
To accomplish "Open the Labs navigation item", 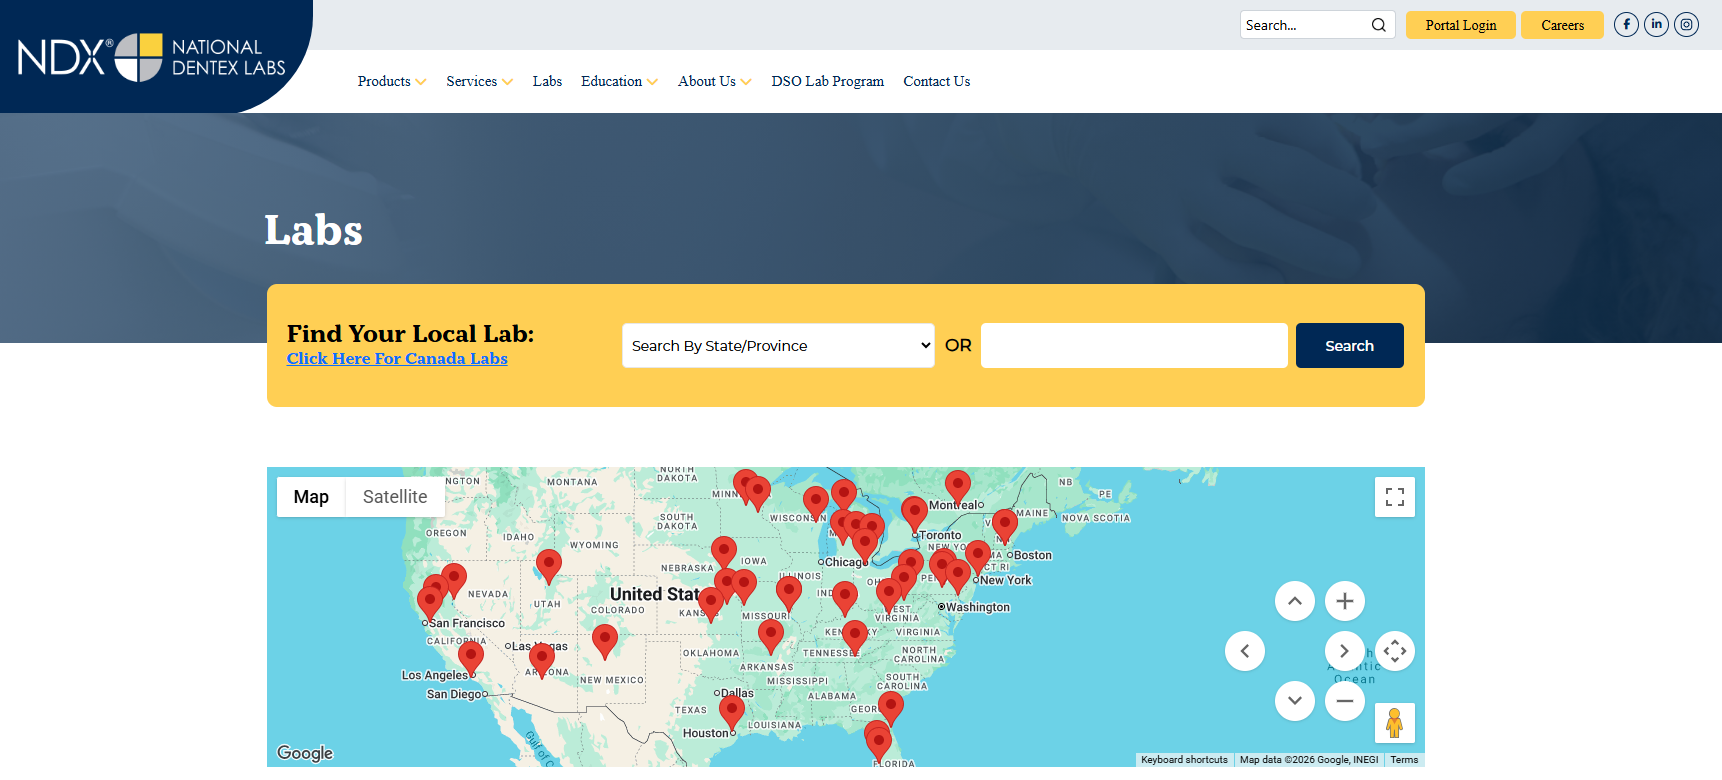I will click(x=547, y=81).
